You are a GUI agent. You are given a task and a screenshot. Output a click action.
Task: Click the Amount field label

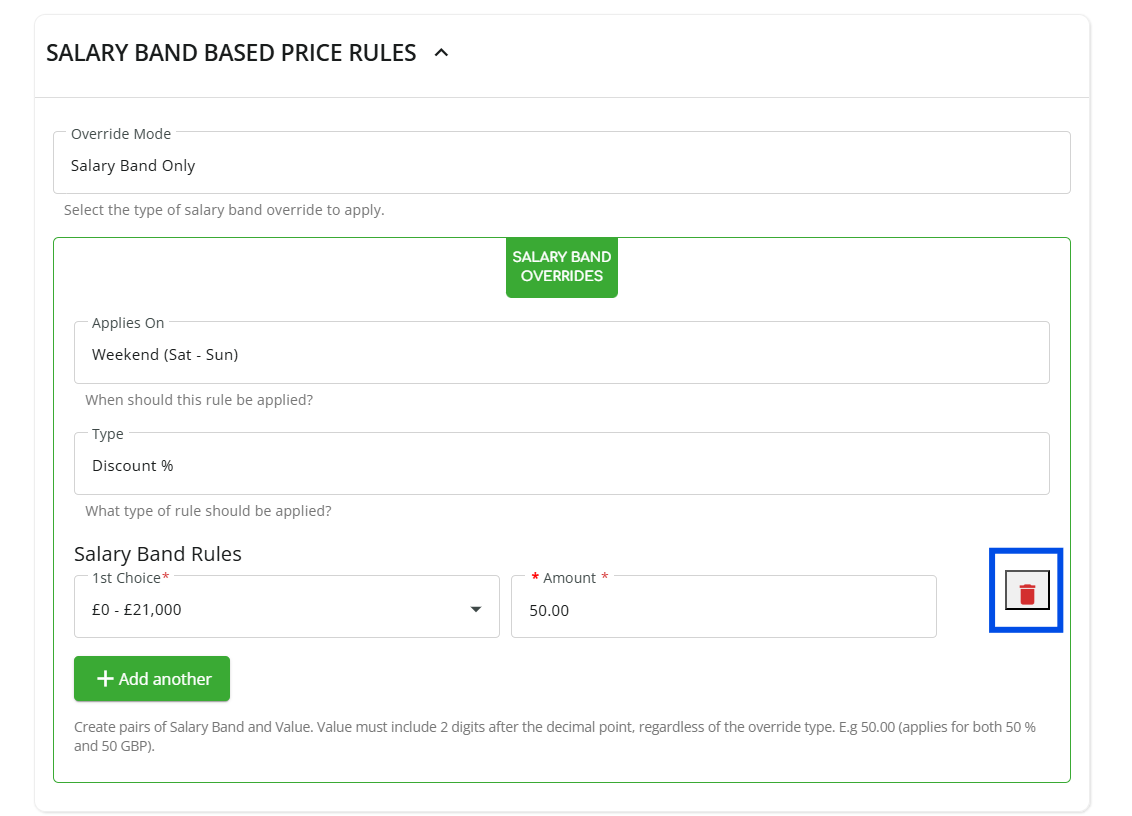click(x=569, y=578)
